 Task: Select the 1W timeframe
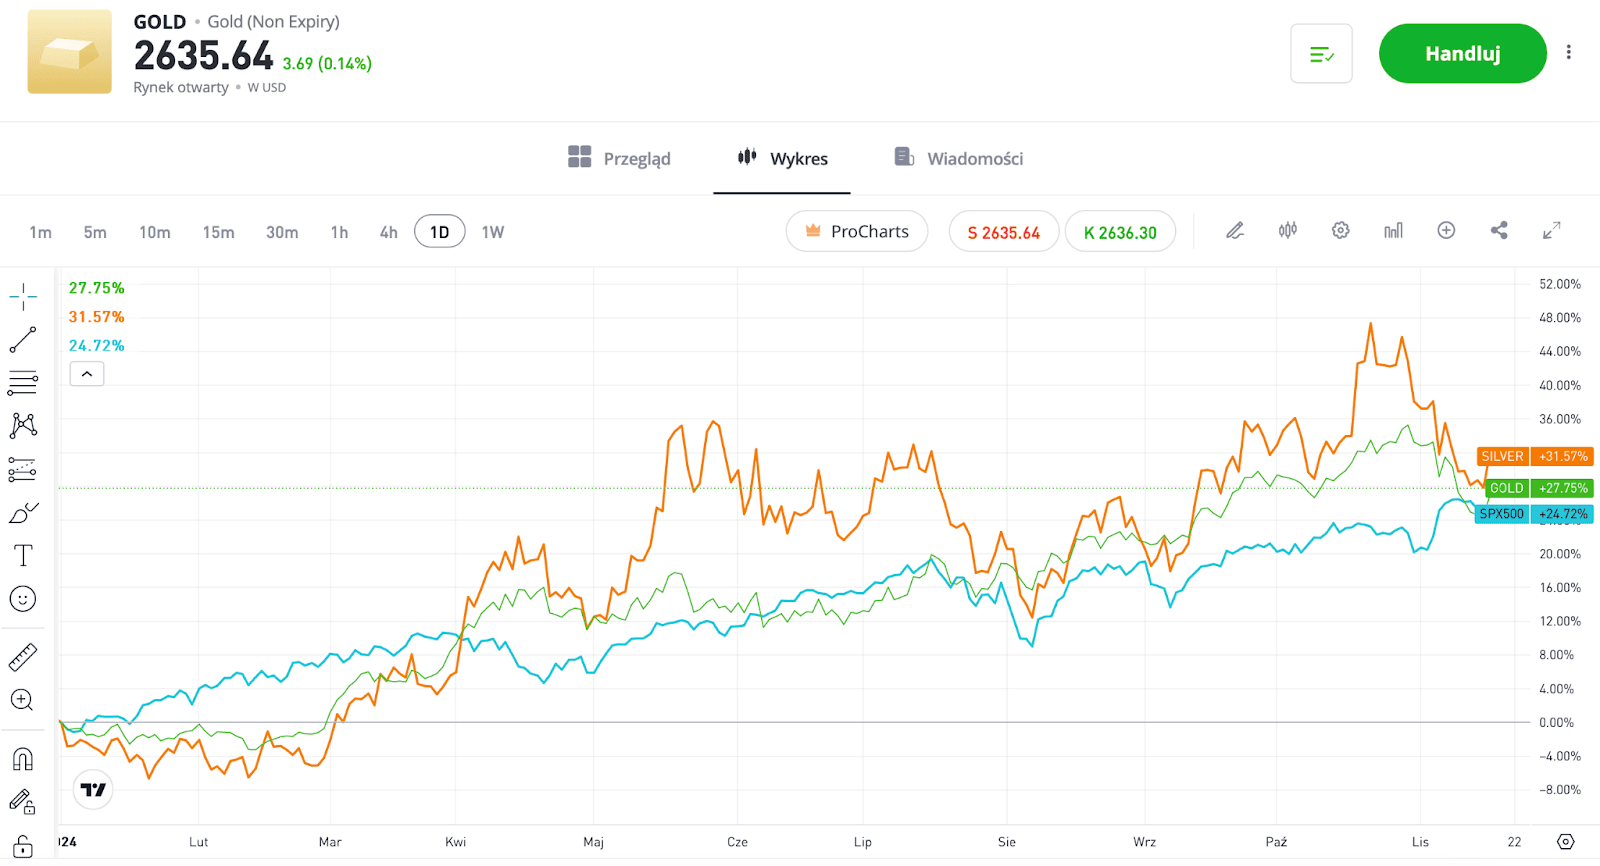coord(493,232)
